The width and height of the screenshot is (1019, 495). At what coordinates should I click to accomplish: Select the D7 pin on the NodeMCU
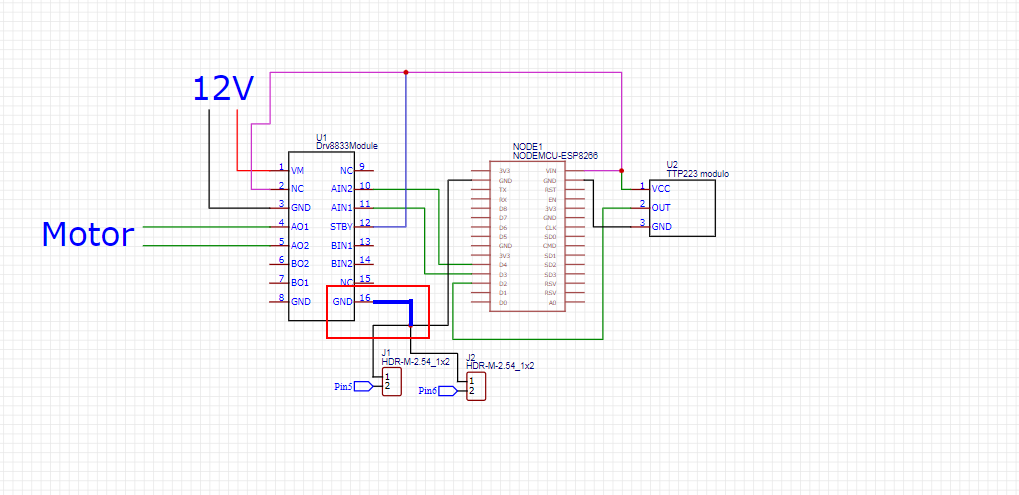tap(502, 218)
